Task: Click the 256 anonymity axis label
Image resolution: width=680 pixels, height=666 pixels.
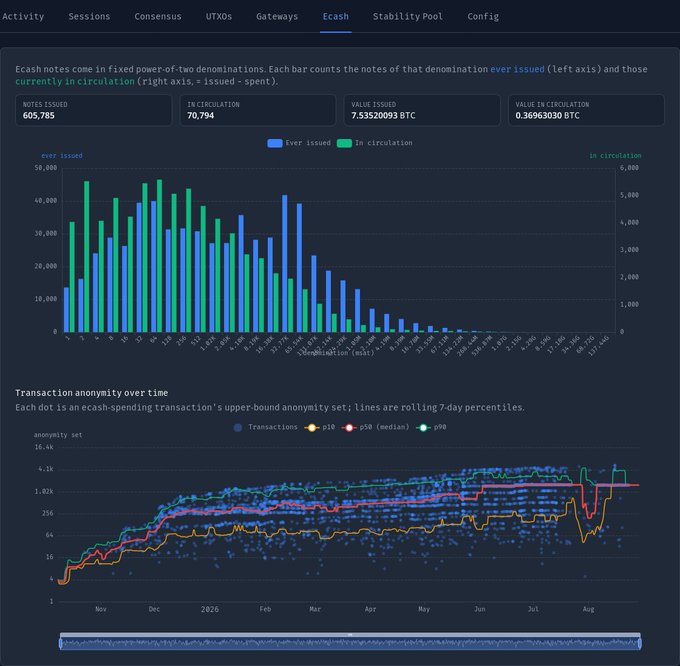Action: click(x=48, y=513)
